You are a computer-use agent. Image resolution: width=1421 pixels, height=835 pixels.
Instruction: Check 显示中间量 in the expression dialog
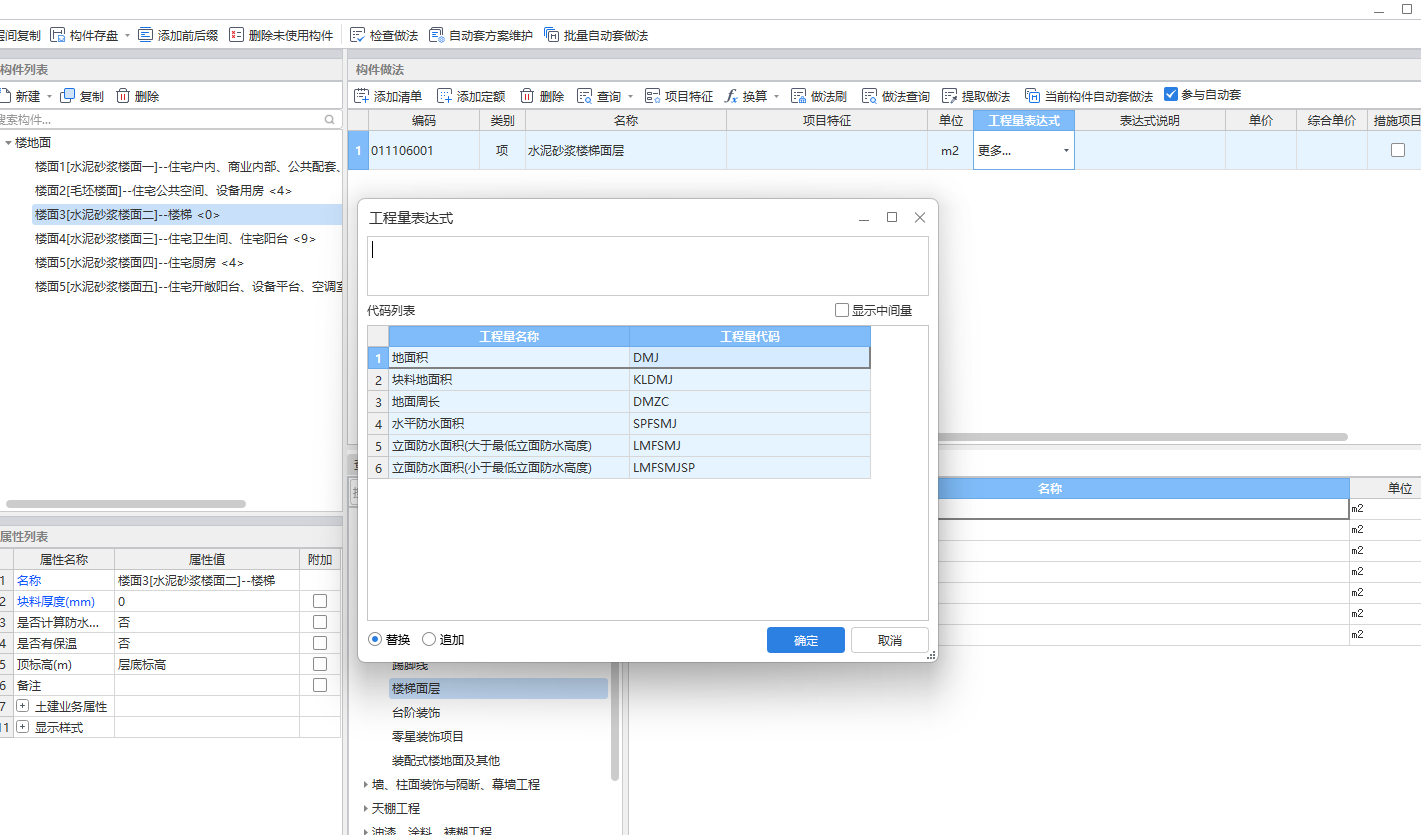(842, 310)
